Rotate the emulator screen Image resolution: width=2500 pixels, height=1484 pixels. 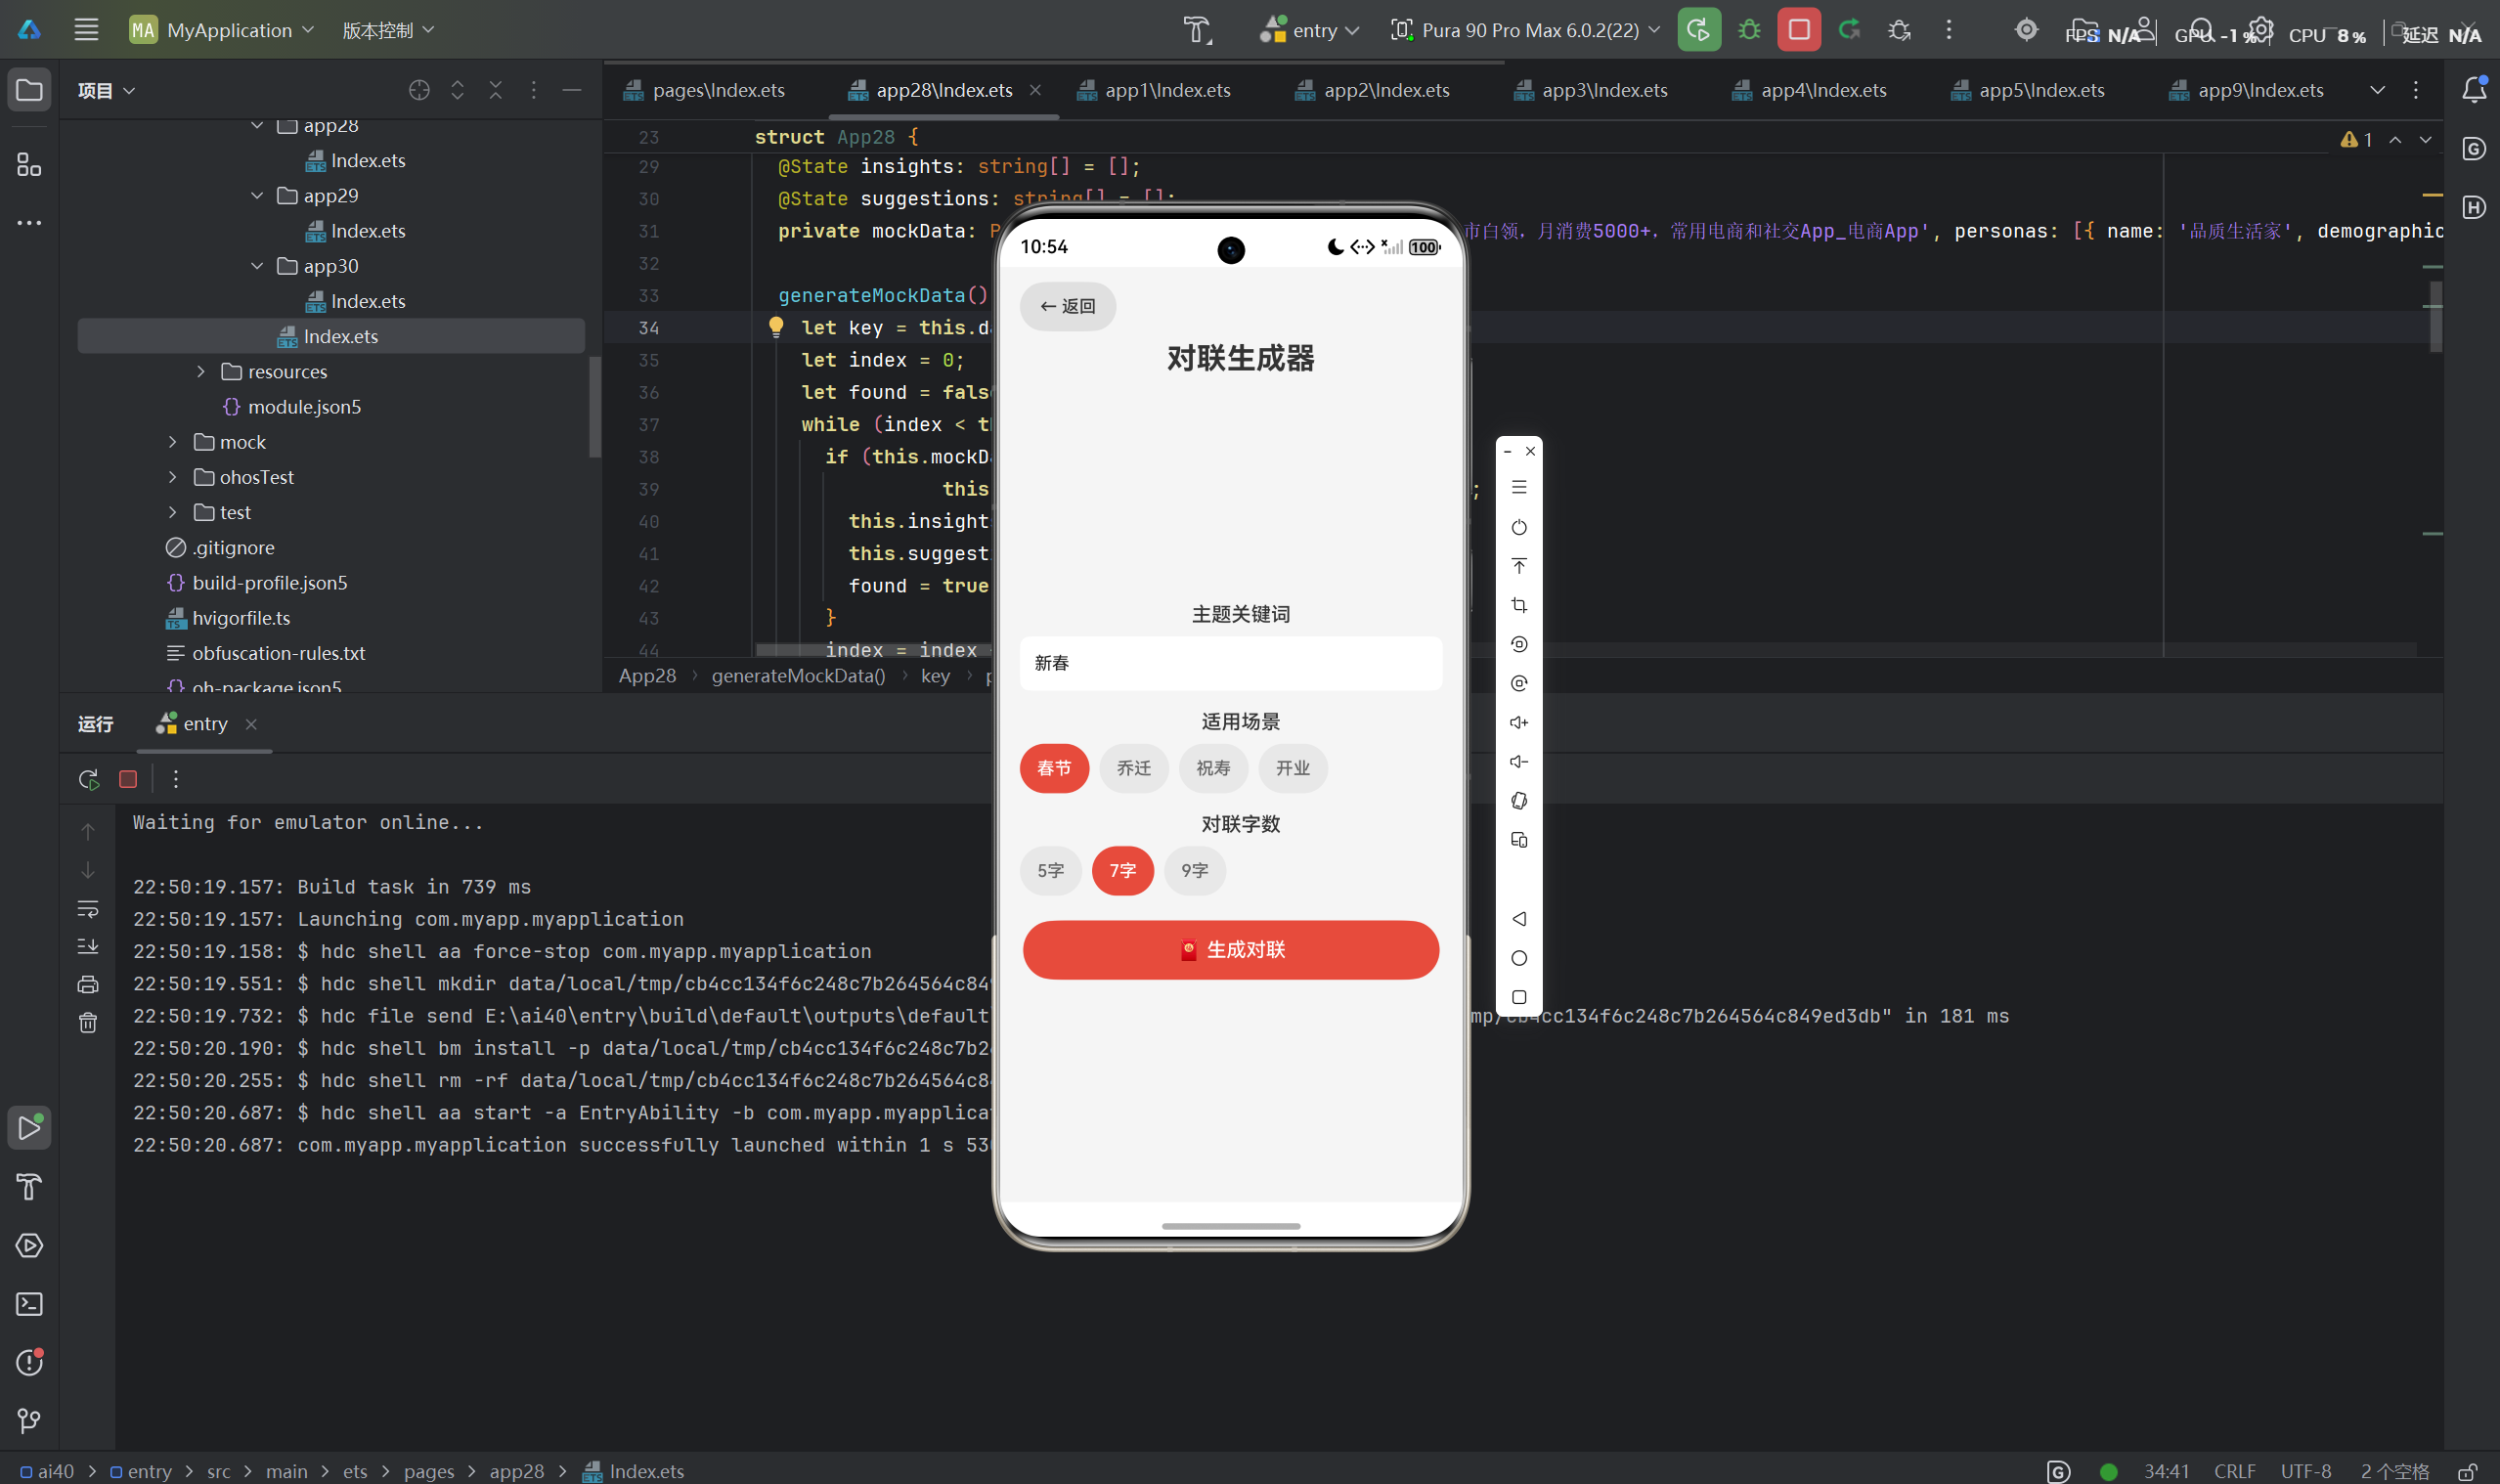point(1519,801)
